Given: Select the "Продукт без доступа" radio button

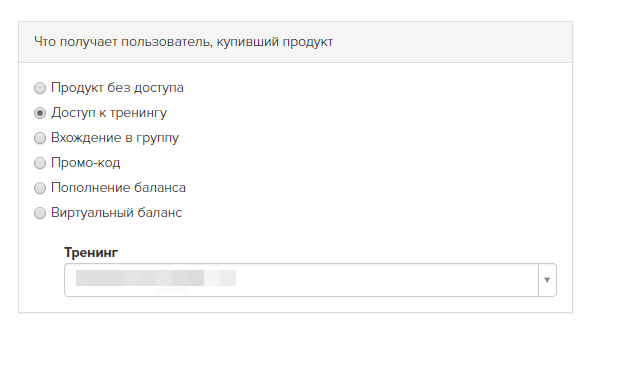Looking at the screenshot, I should pyautogui.click(x=40, y=88).
